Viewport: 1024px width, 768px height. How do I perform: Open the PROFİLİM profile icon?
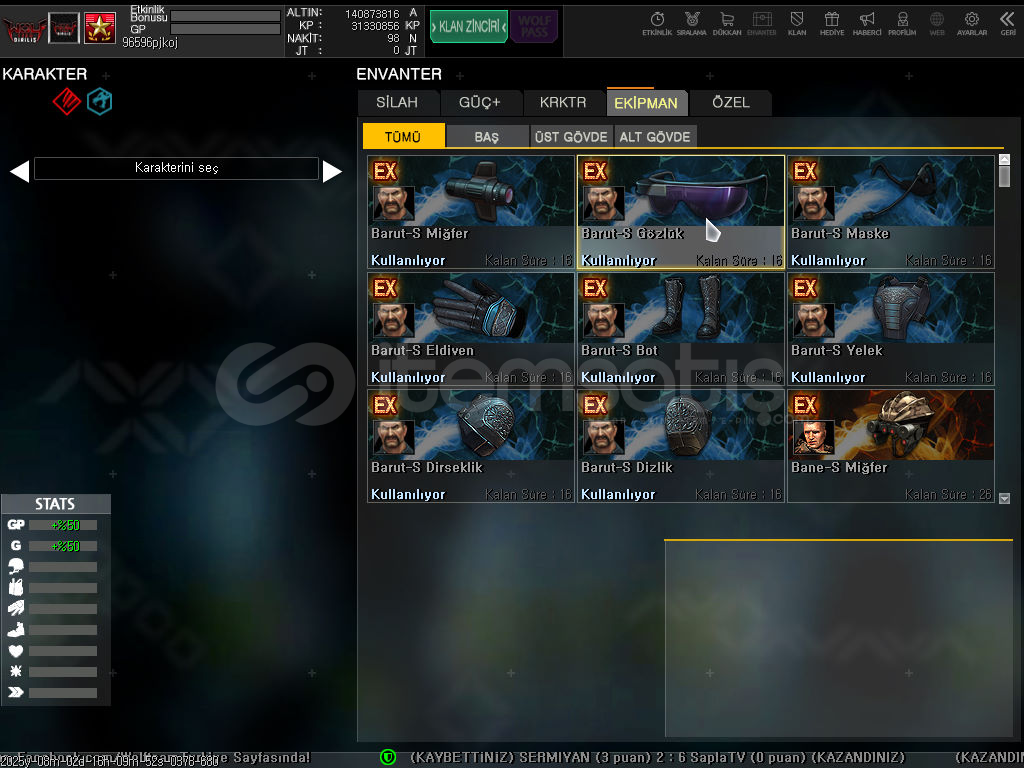click(x=902, y=24)
